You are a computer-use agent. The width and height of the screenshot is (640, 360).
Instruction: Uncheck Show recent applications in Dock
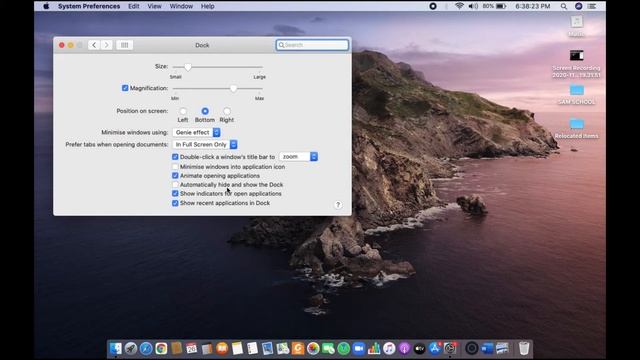click(175, 203)
